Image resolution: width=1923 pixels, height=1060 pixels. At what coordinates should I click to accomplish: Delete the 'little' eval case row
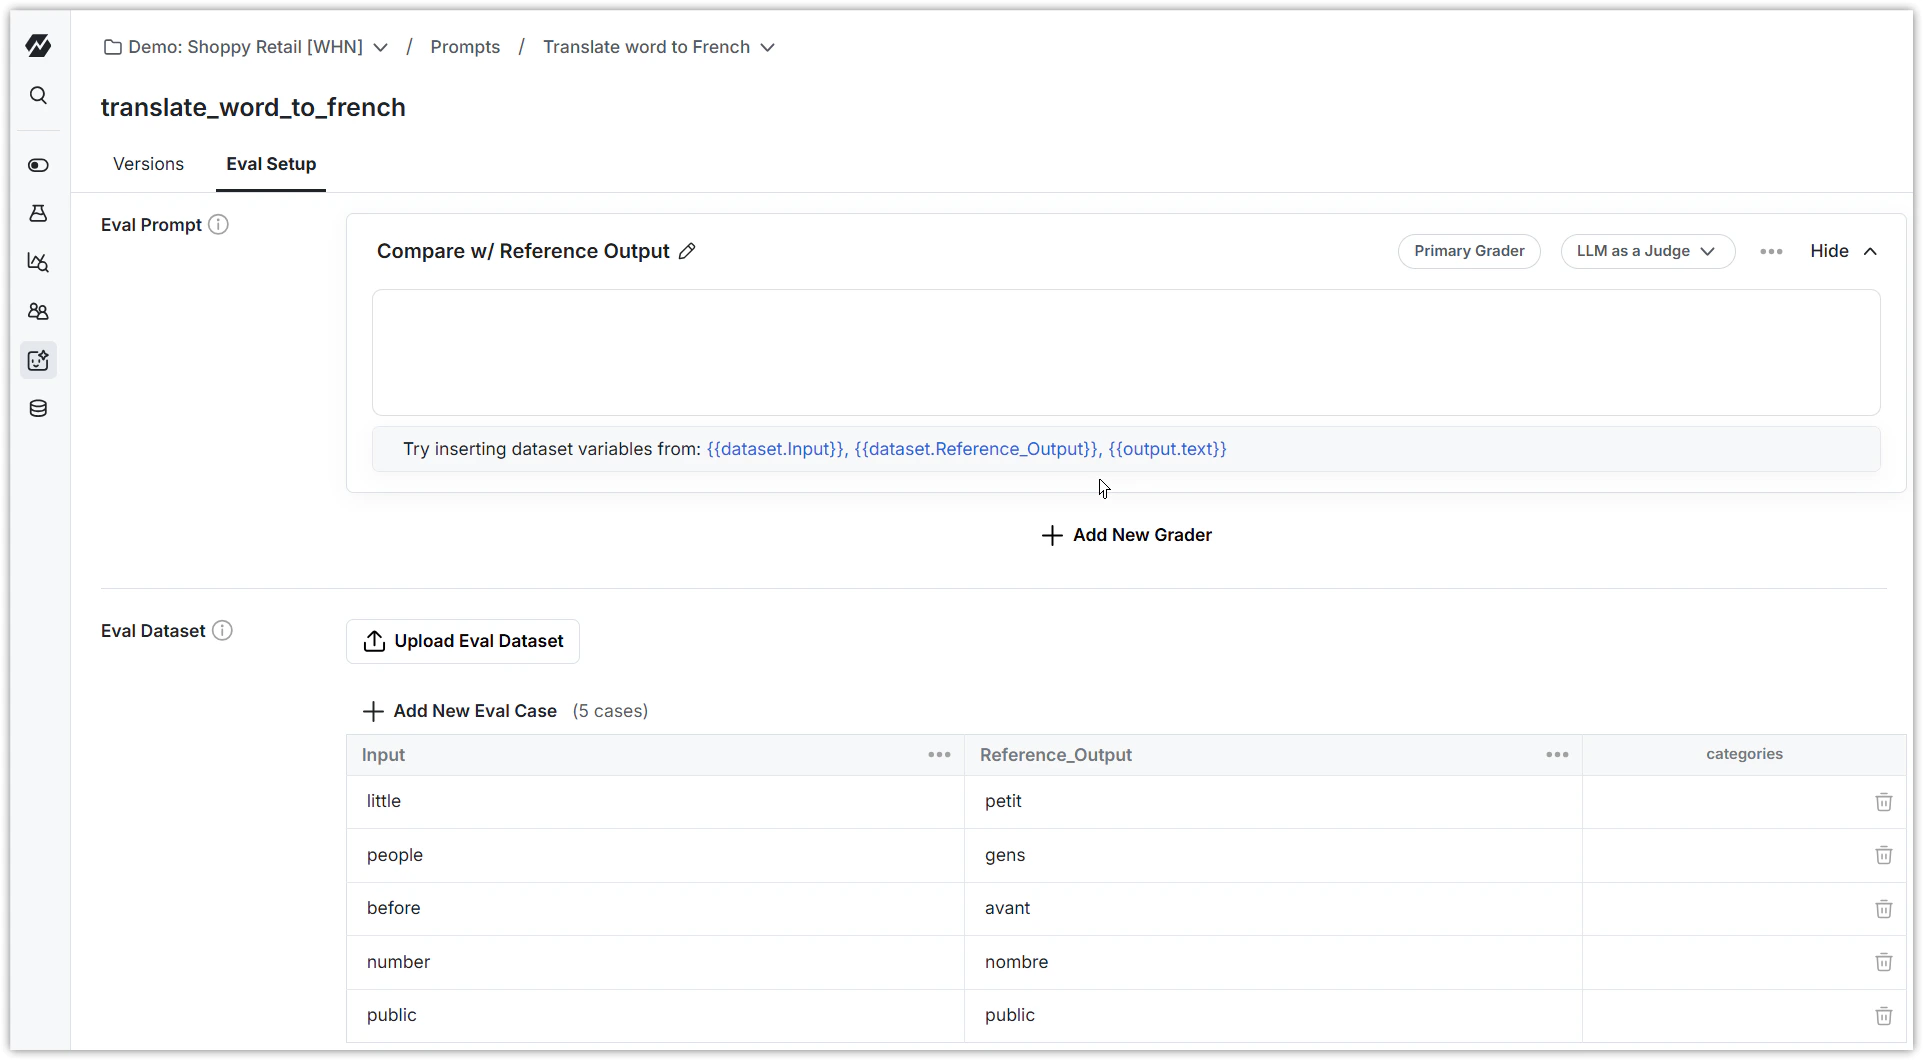click(1884, 802)
